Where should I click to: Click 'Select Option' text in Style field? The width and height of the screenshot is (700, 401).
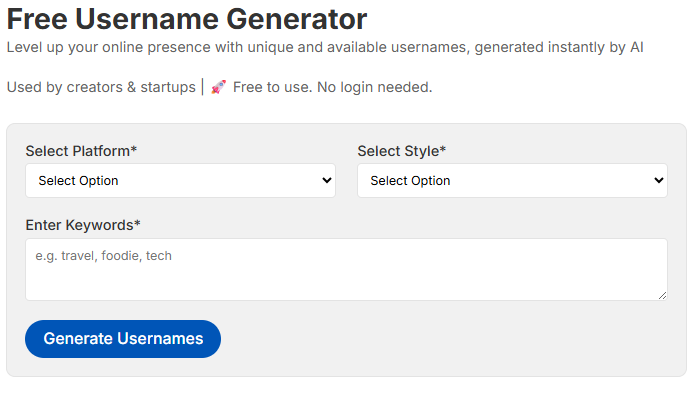410,181
